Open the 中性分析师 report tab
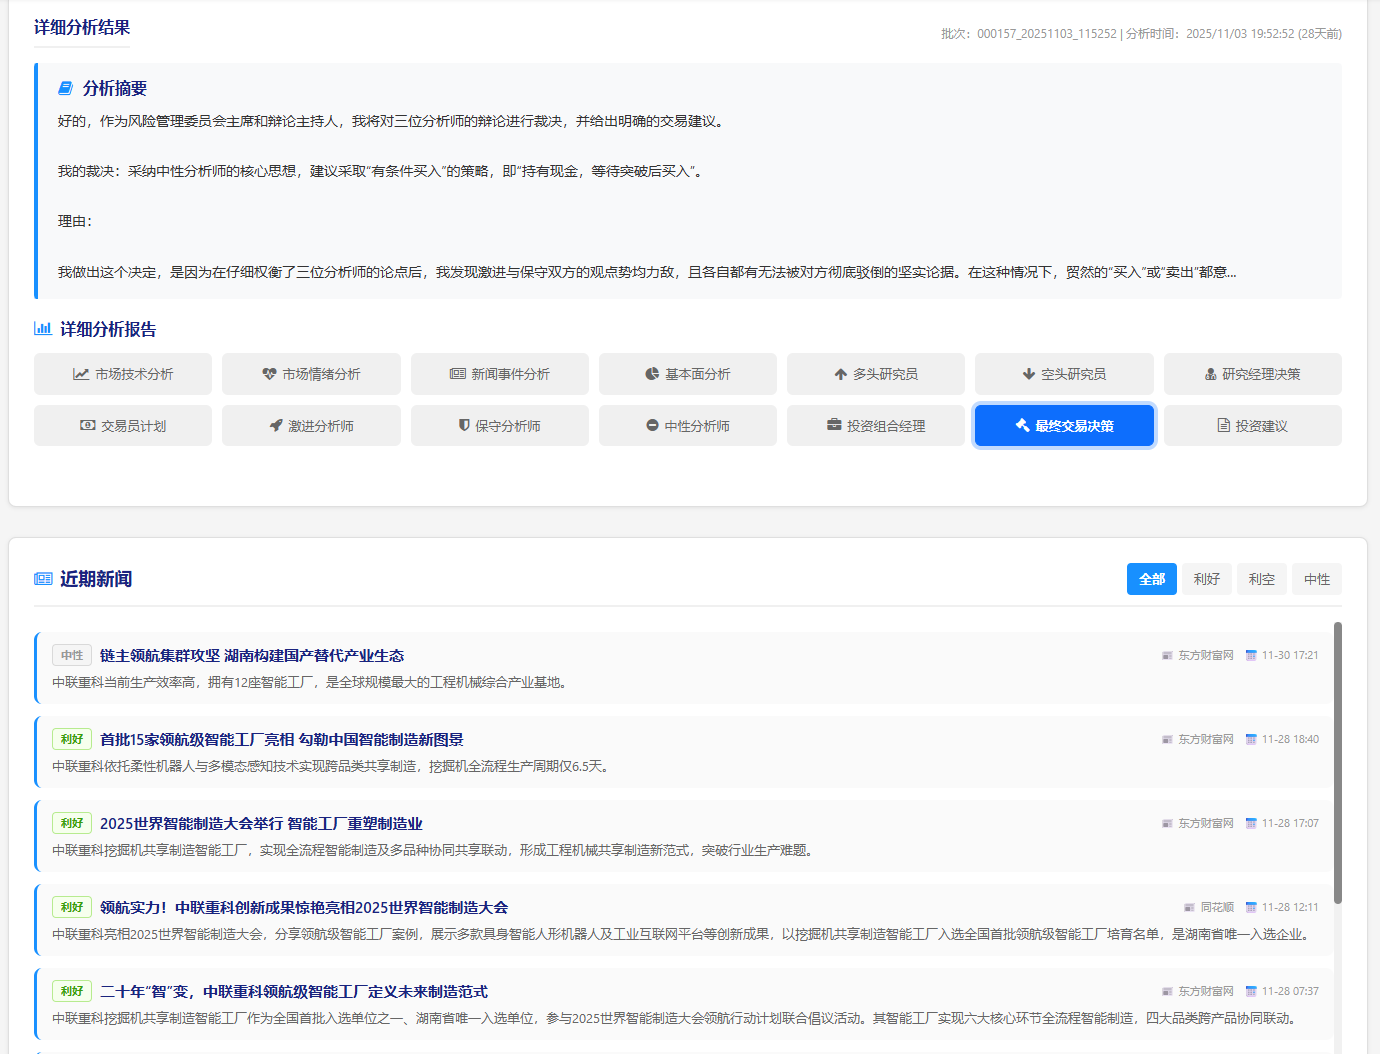This screenshot has height=1054, width=1380. (688, 426)
